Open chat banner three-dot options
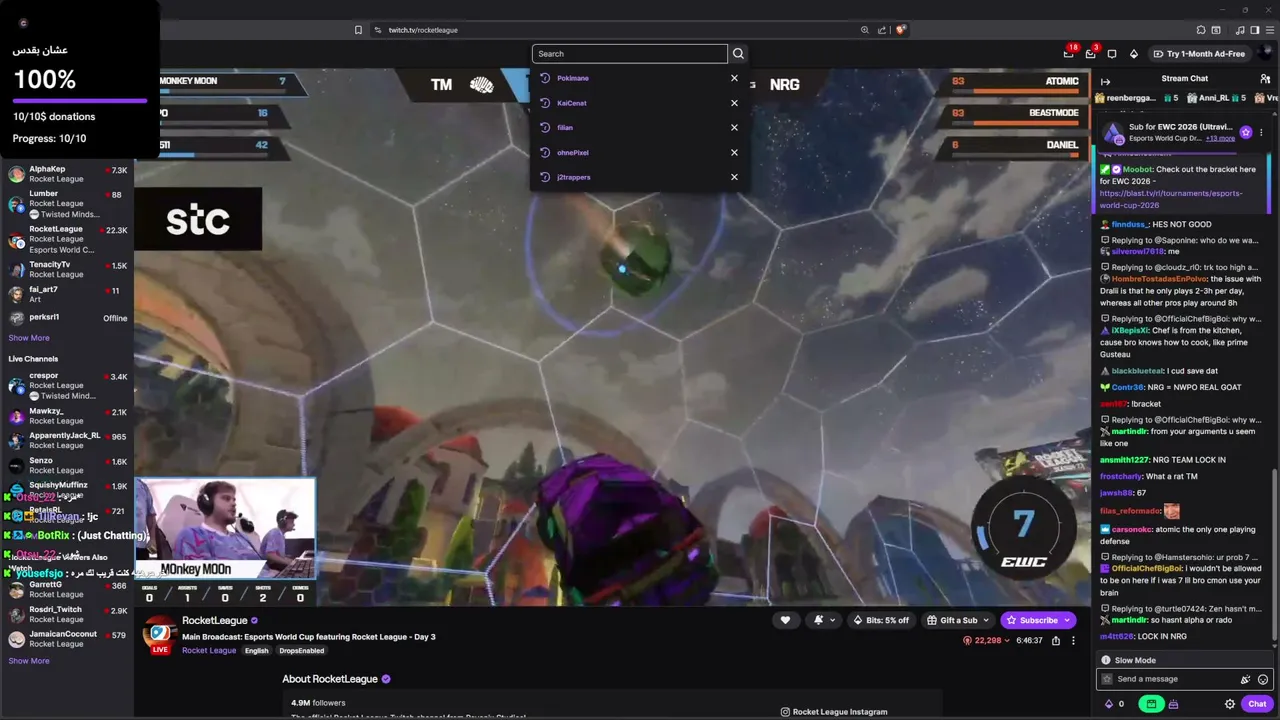The image size is (1280, 720). pyautogui.click(x=1261, y=132)
